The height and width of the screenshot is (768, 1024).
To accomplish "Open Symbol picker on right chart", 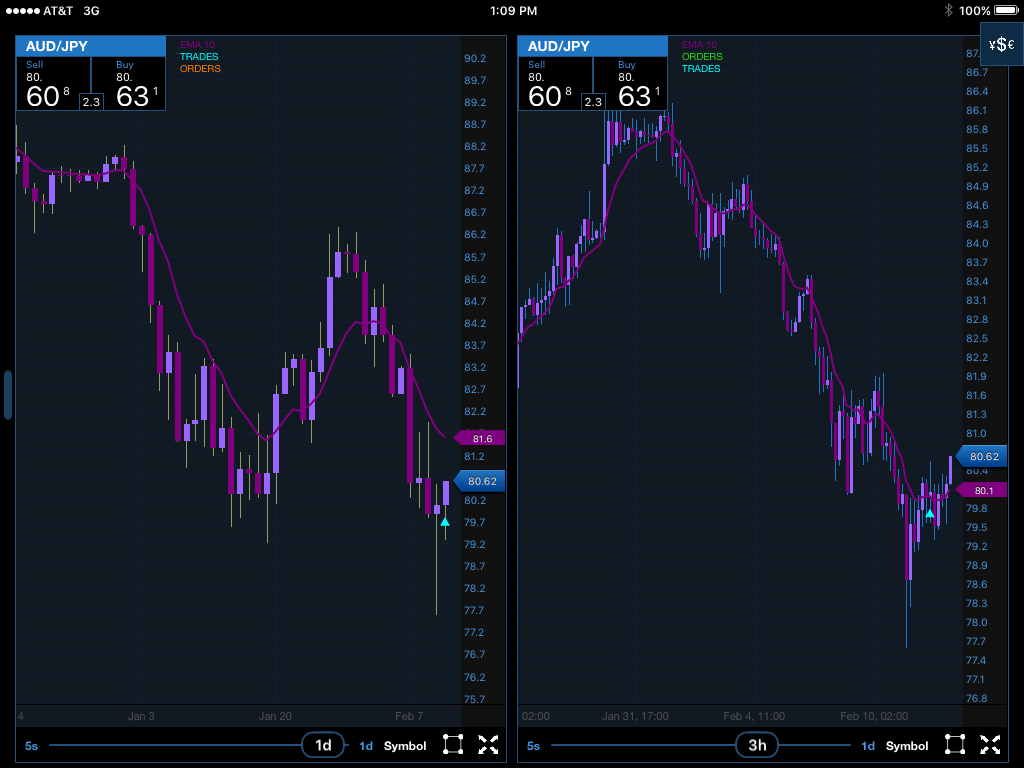I will [906, 746].
